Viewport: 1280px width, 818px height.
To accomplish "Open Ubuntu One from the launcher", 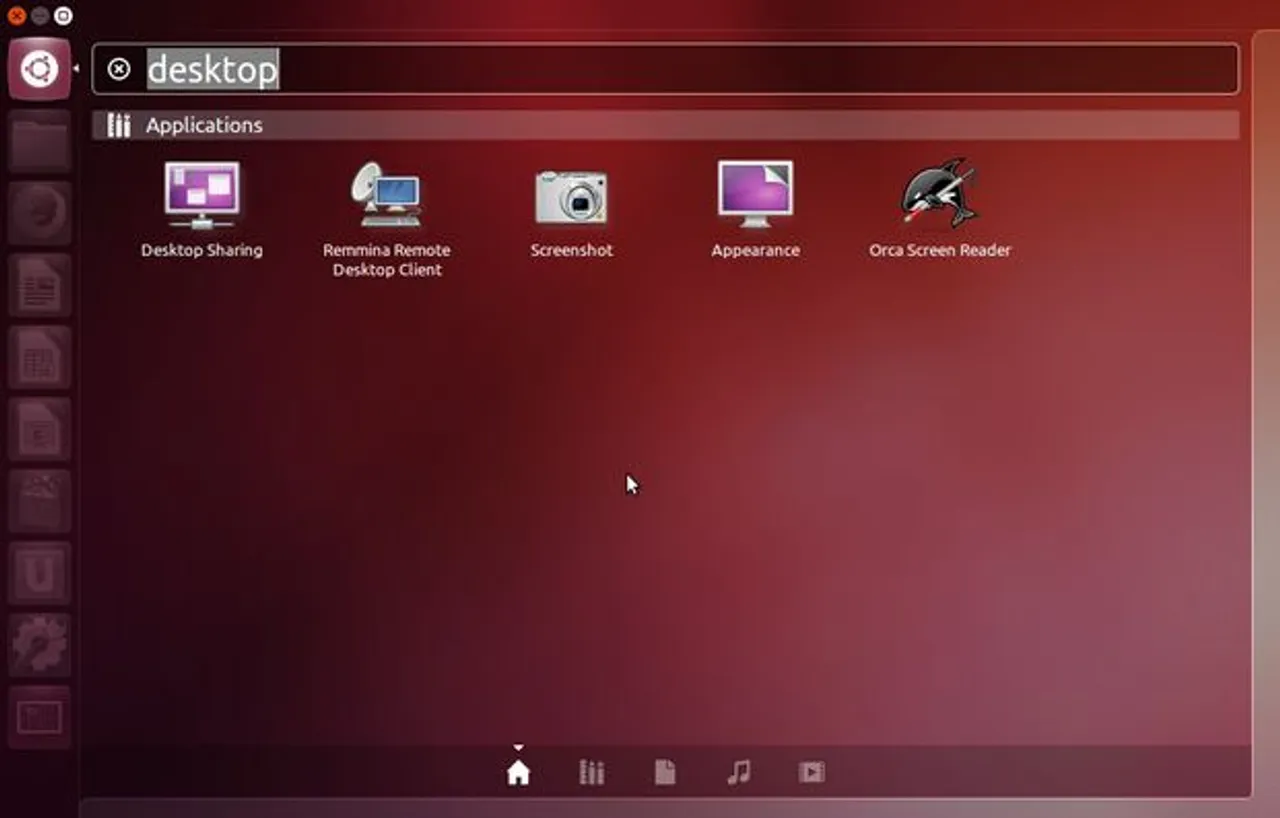I will coord(39,574).
